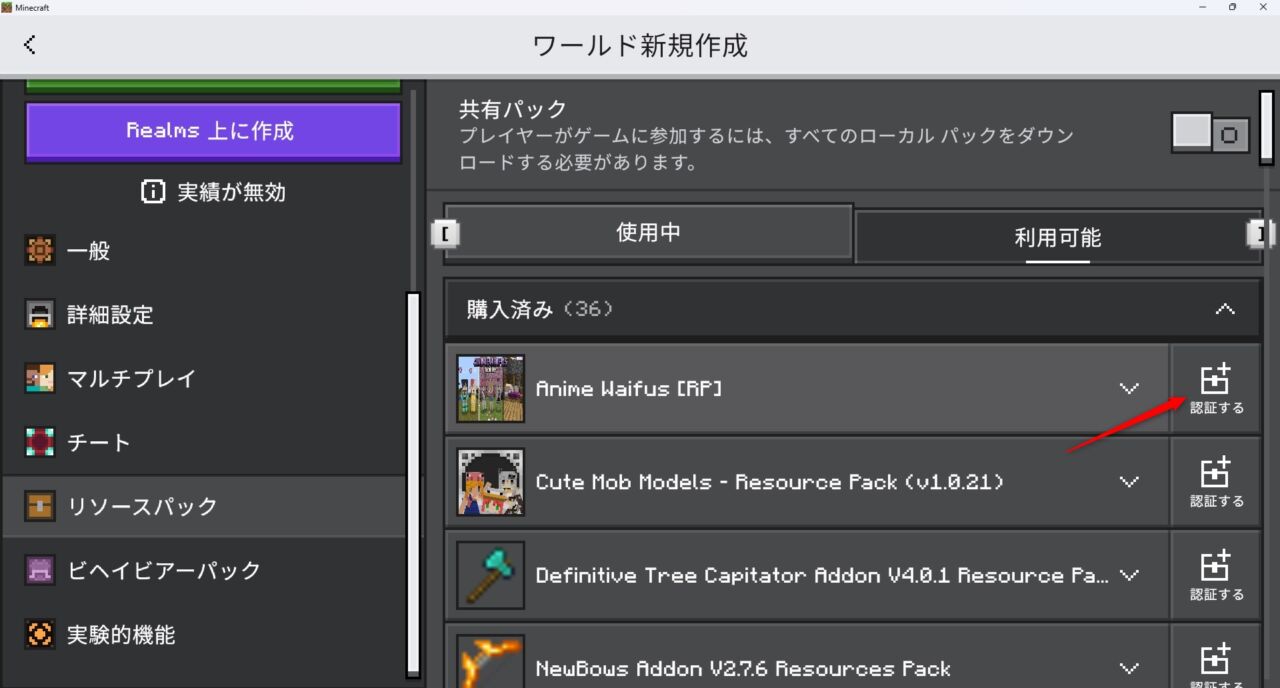
Task: Open the 詳細設定 section
Action: 204,315
